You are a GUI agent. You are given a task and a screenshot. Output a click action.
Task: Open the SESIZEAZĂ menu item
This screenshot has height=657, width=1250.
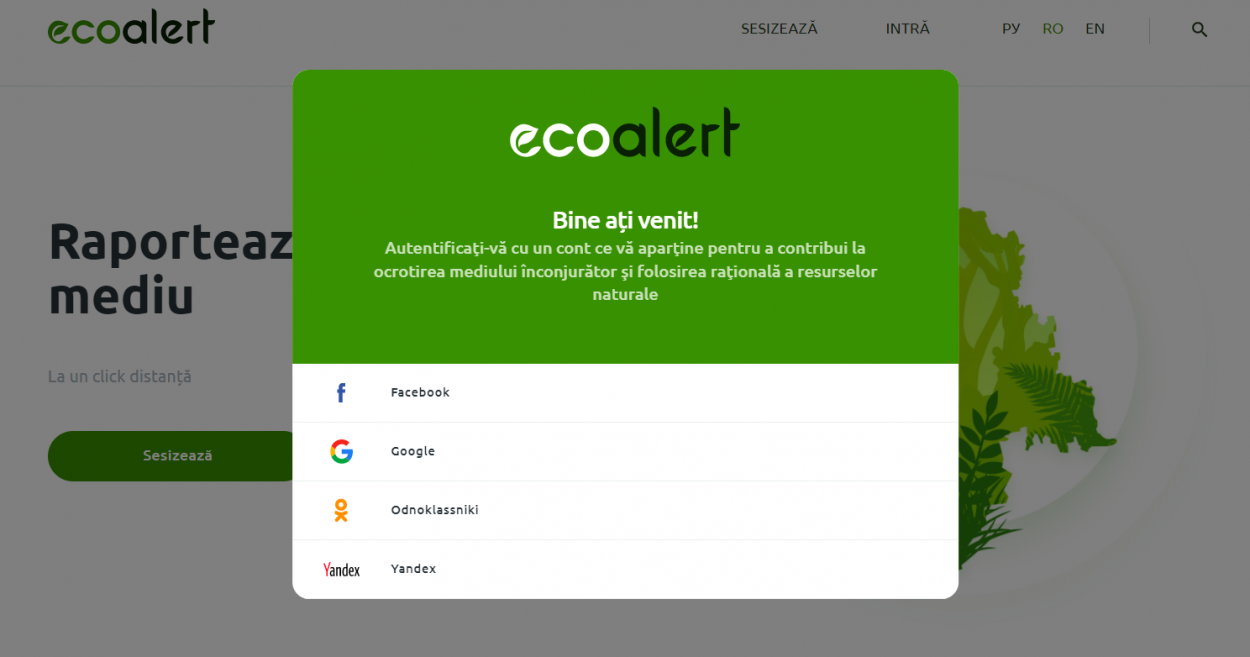779,29
